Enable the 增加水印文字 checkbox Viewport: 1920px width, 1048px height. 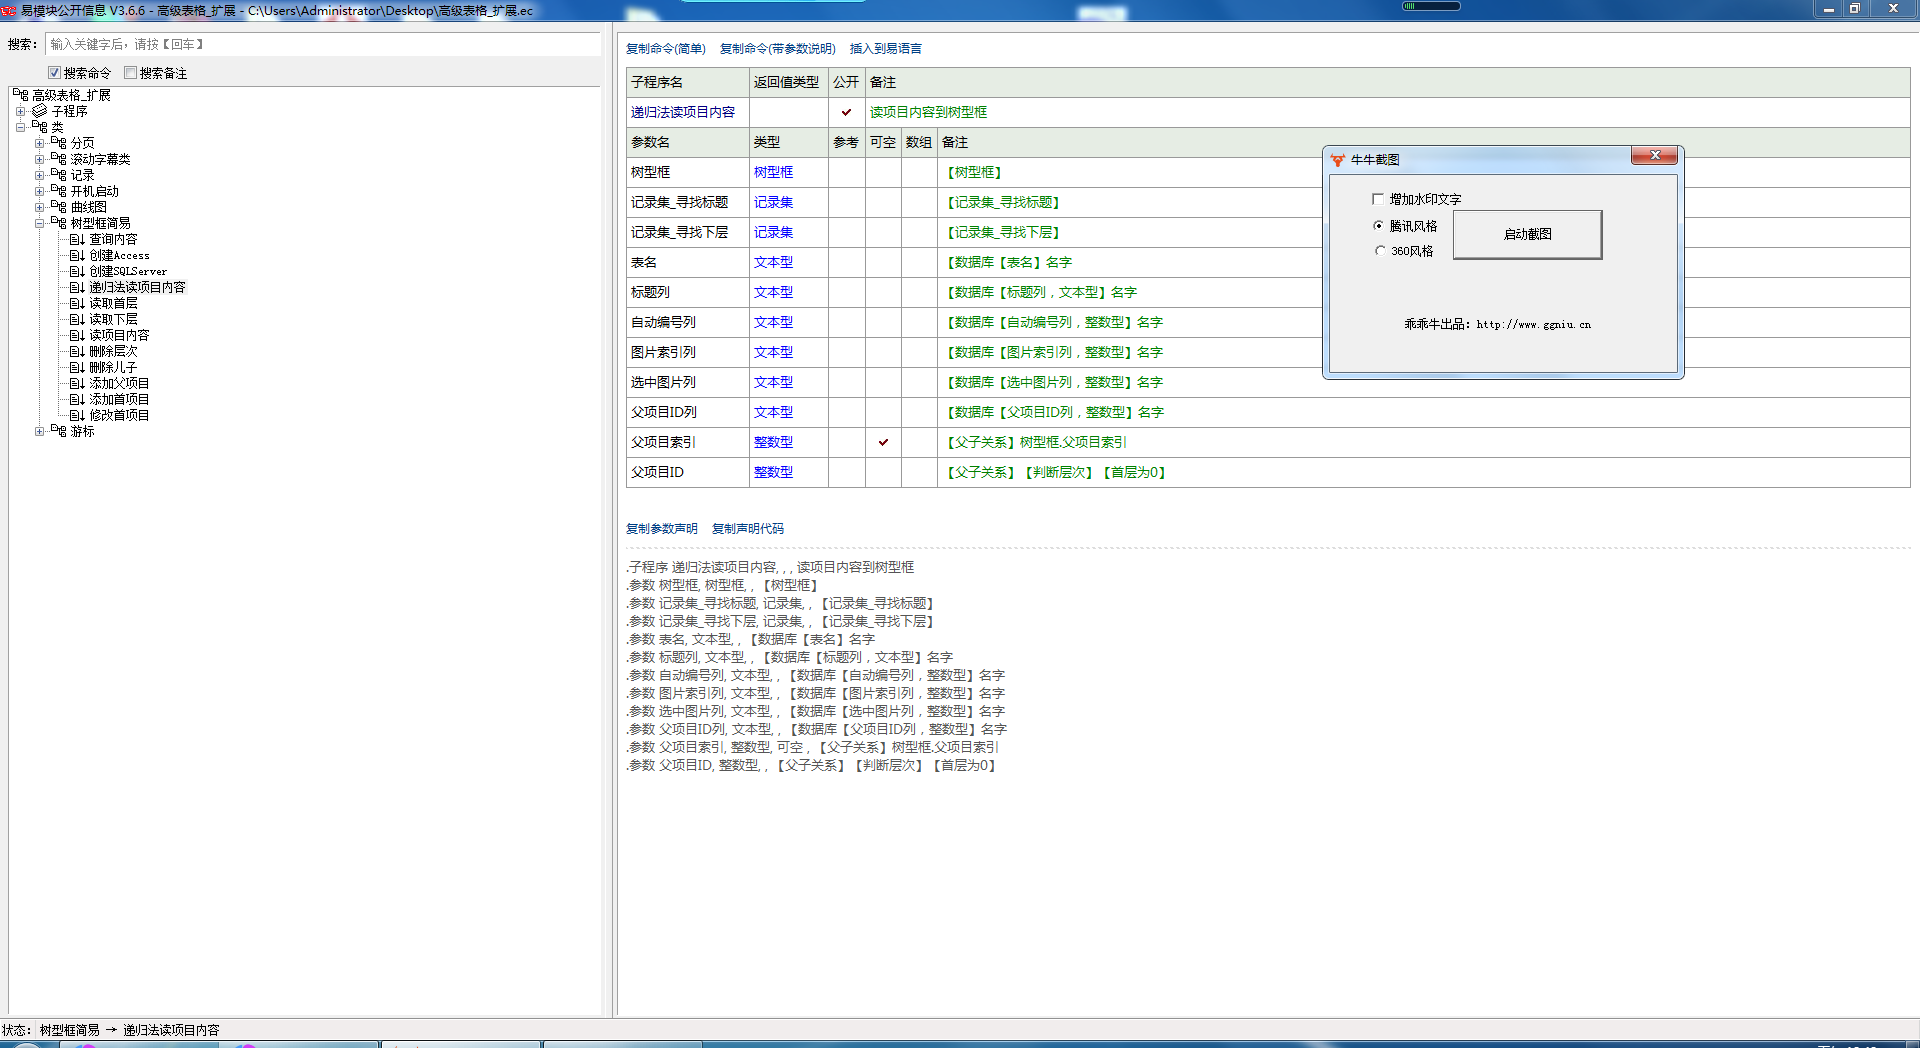[x=1378, y=199]
